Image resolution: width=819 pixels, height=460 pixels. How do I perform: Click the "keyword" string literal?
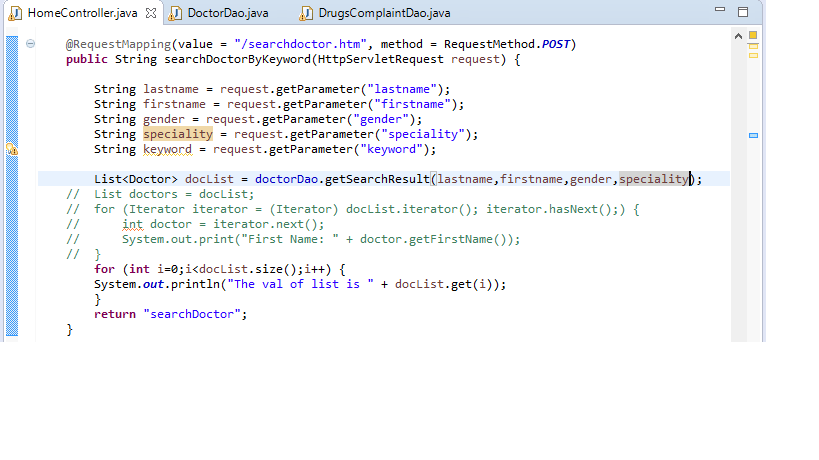tap(391, 149)
